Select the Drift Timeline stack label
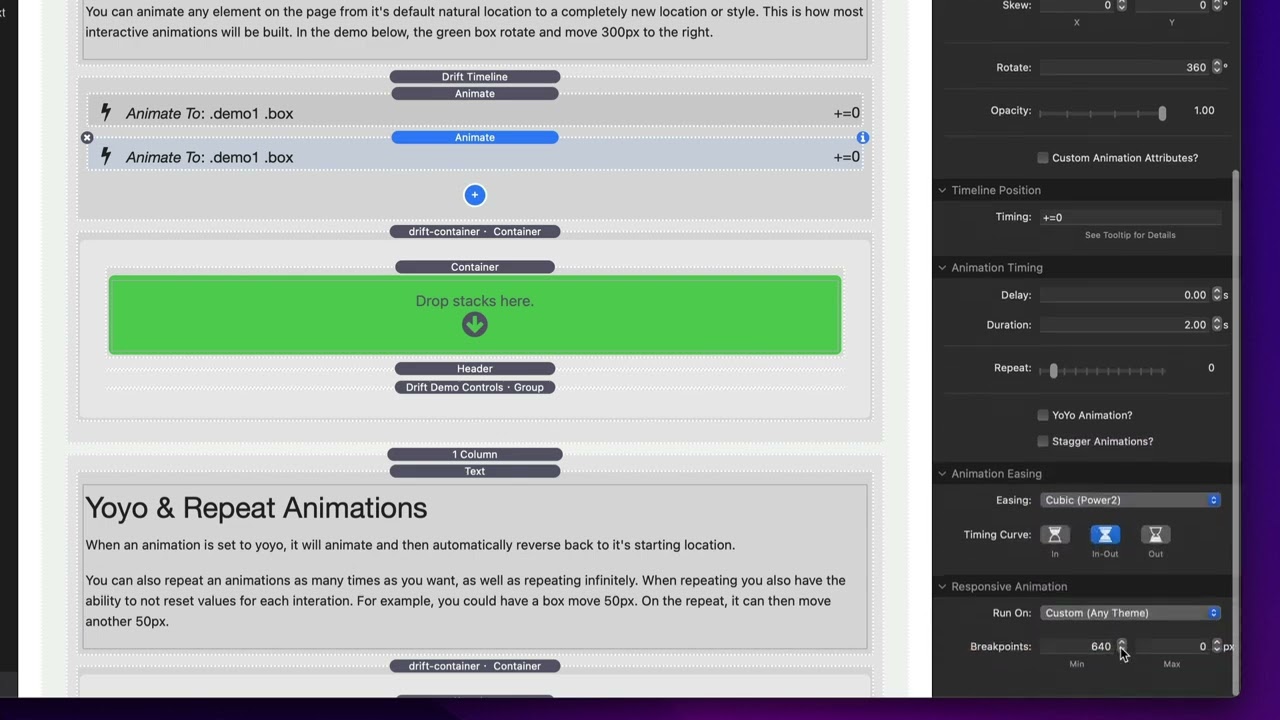Viewport: 1280px width, 720px height. [x=475, y=77]
